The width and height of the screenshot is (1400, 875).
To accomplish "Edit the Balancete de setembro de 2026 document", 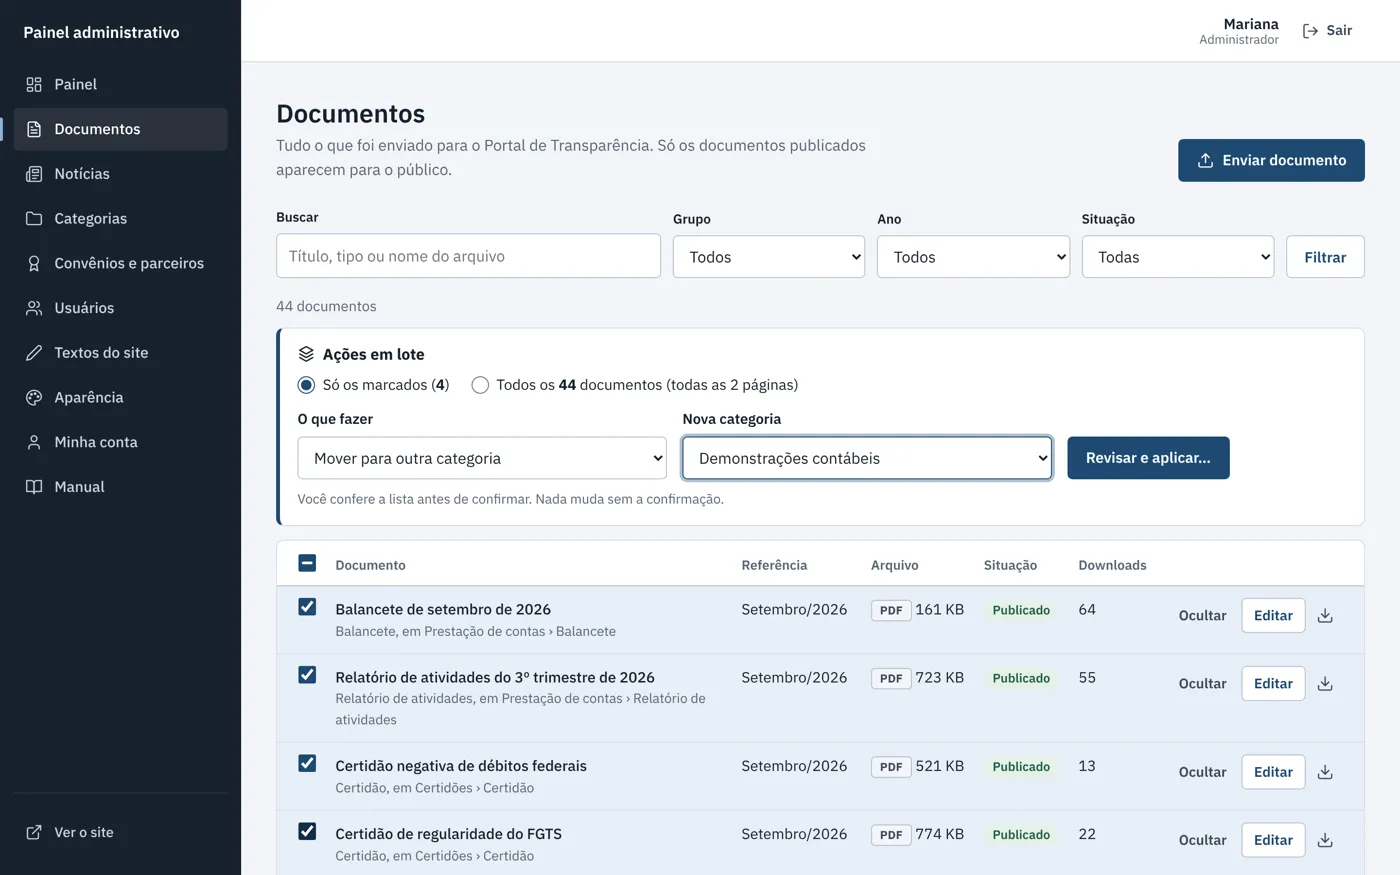I will pos(1273,616).
